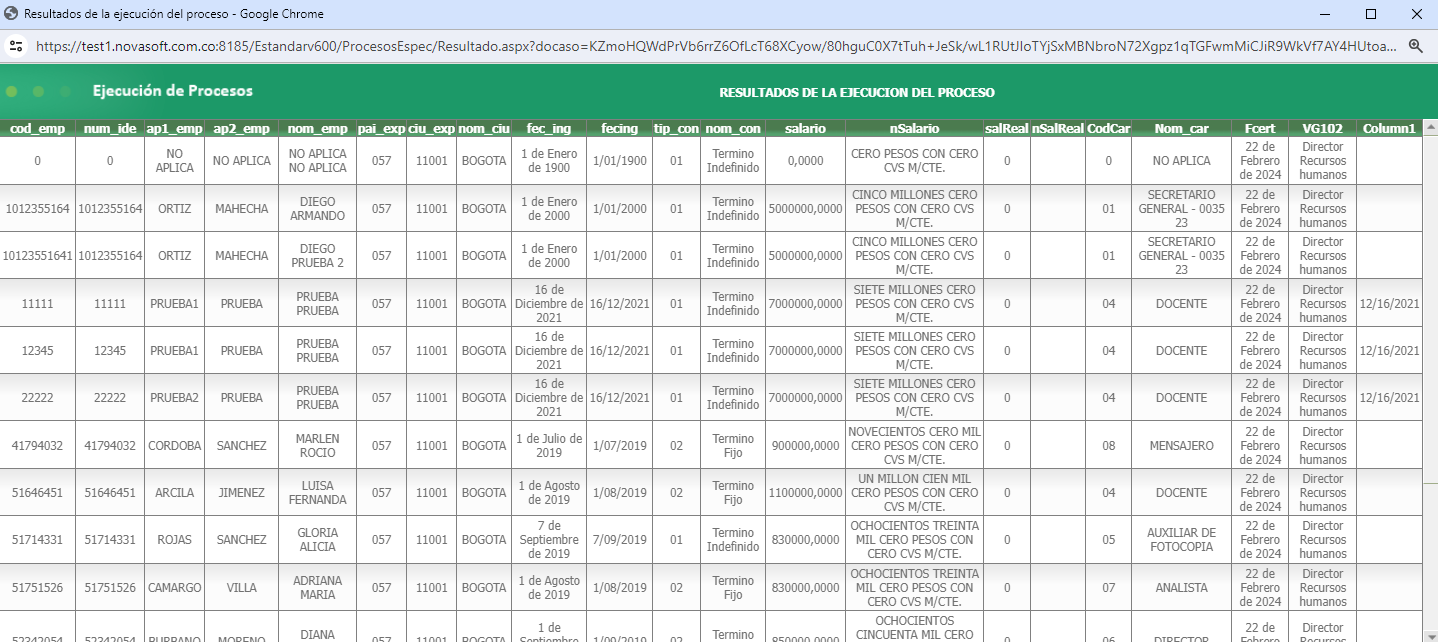
Task: Click the name cell 'DIEGO PRUEBA 2'
Action: 318,256
